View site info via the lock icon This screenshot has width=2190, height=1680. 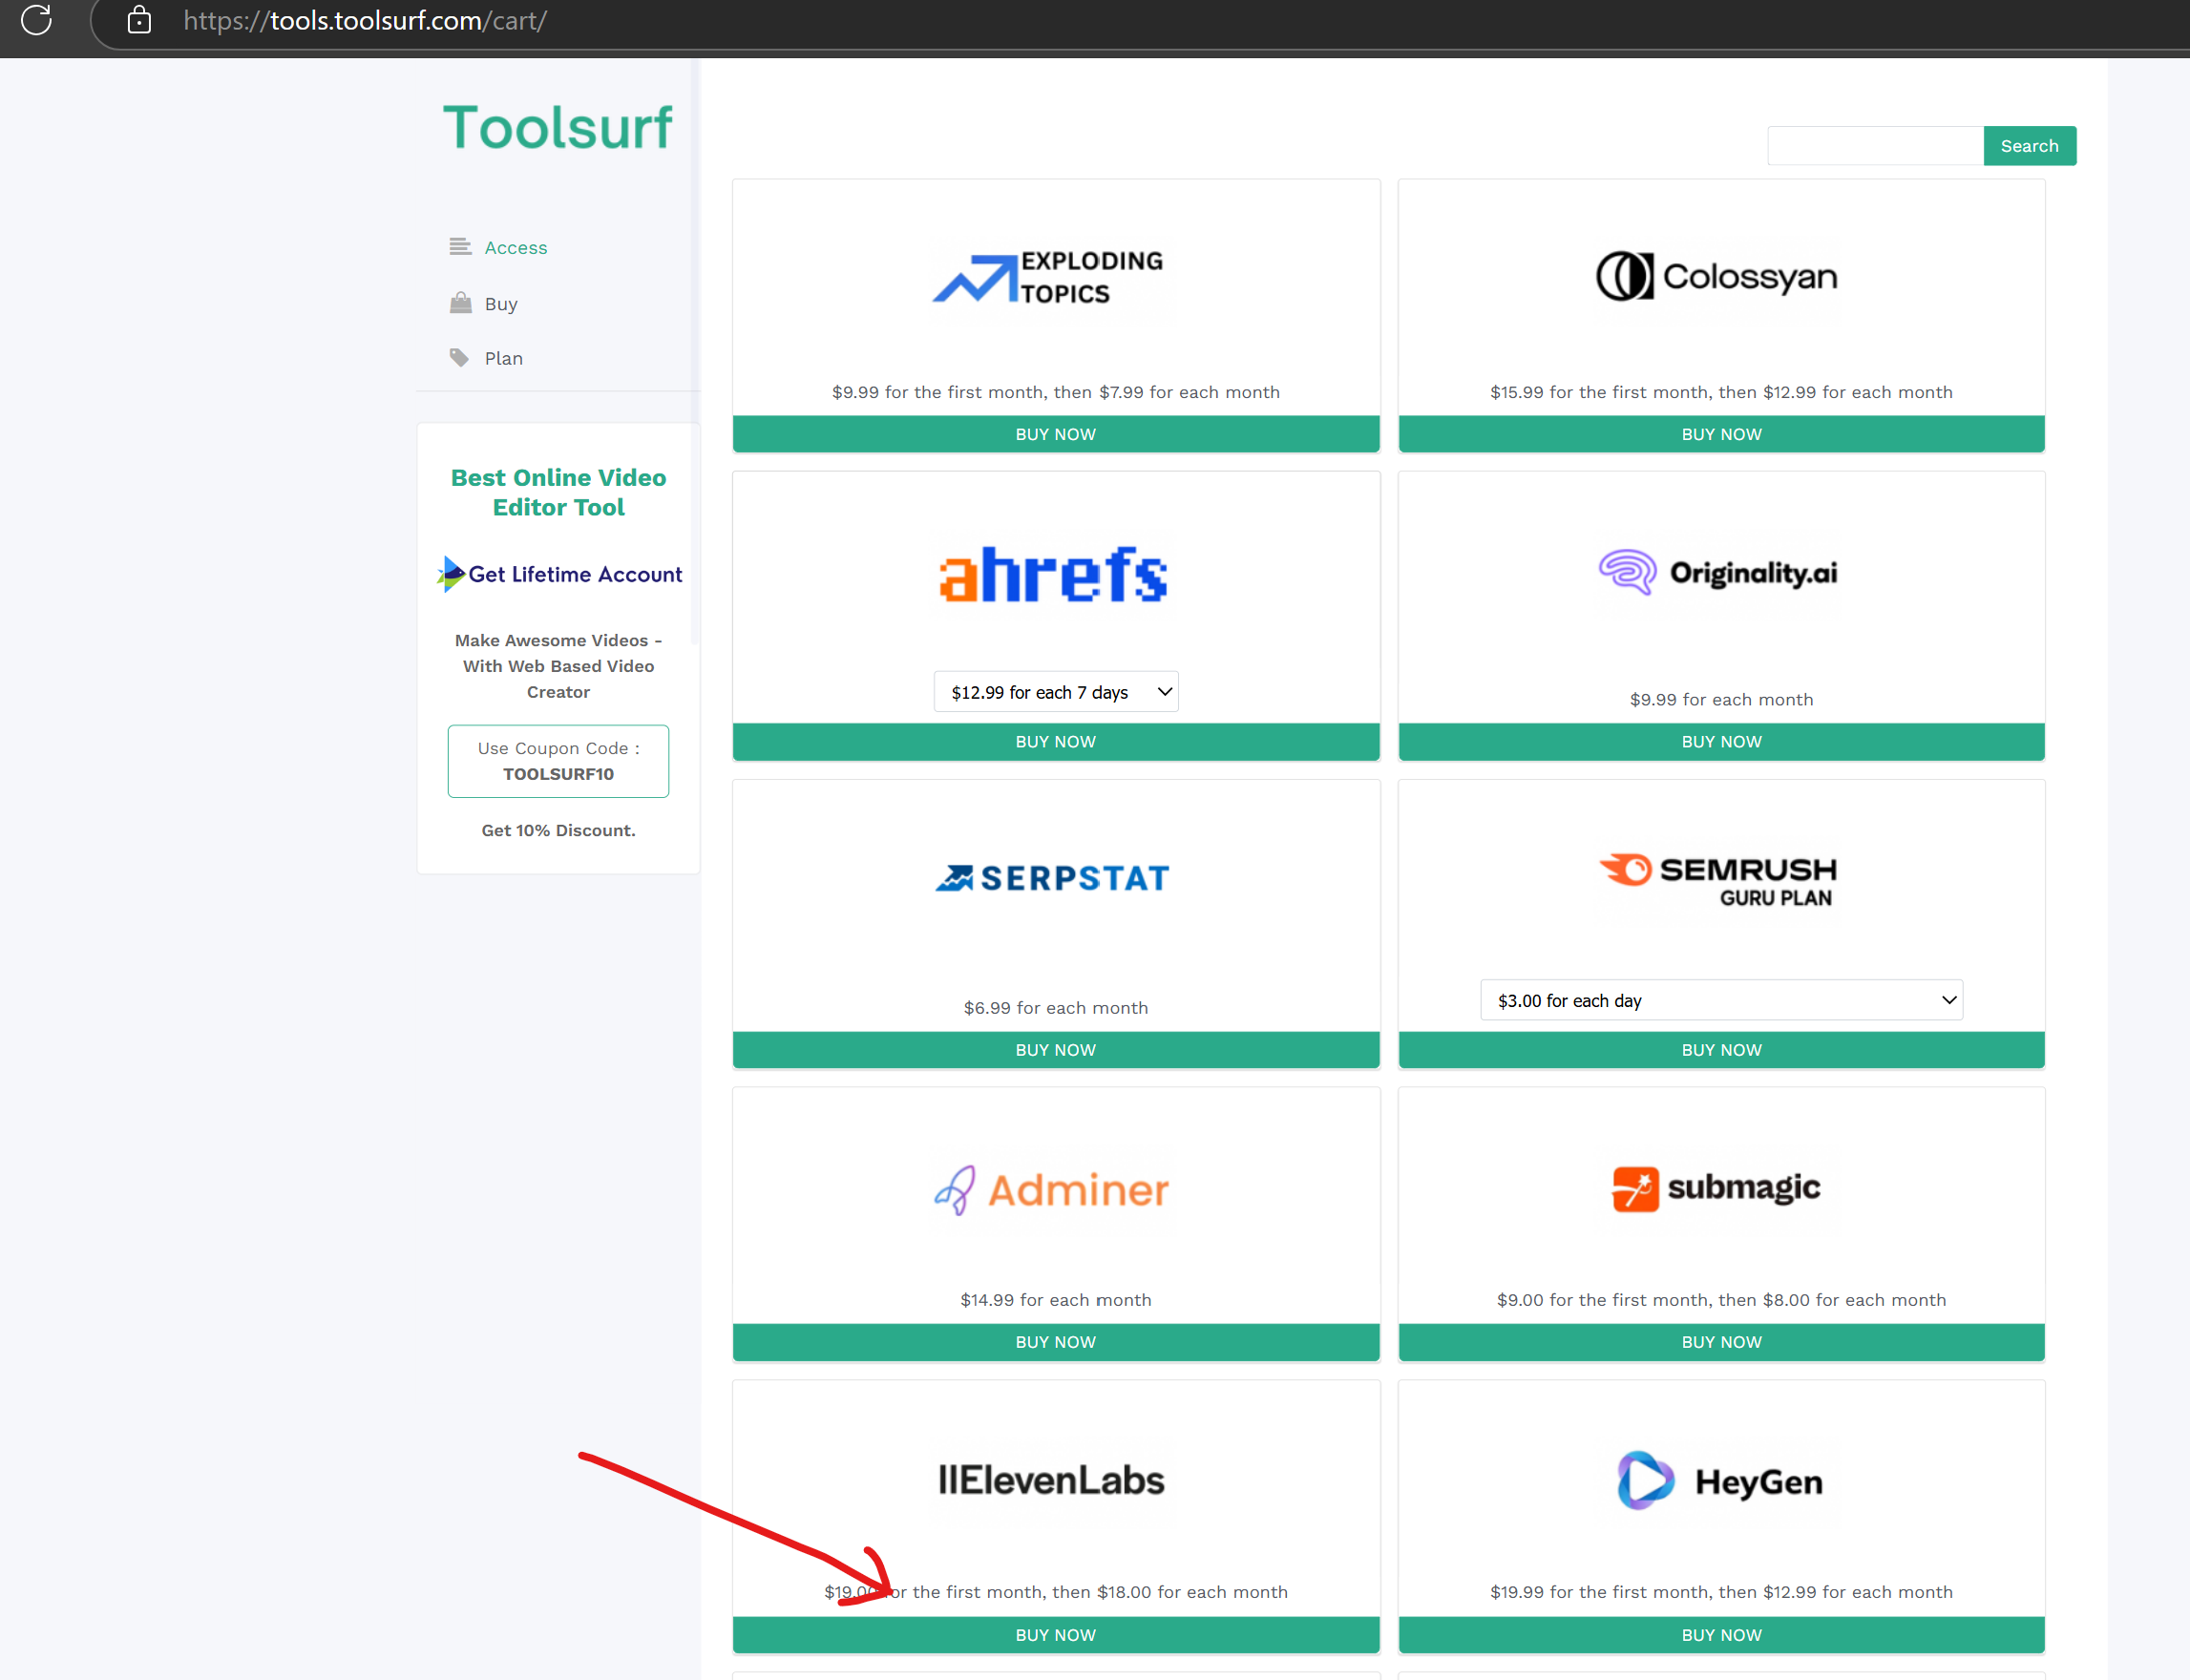(139, 19)
